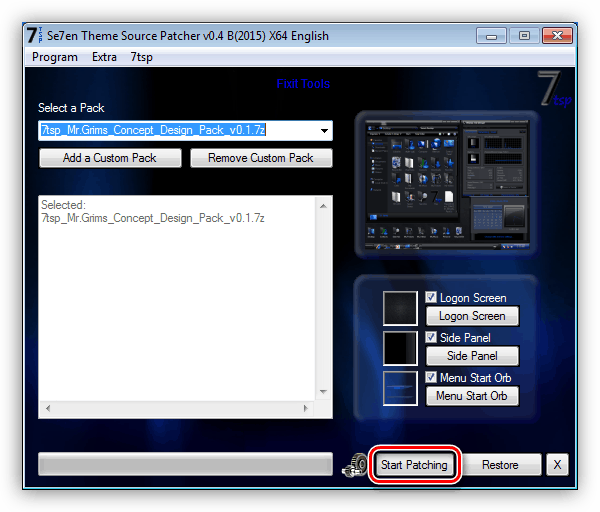Click Start Patching button
The image size is (600, 512).
(414, 465)
